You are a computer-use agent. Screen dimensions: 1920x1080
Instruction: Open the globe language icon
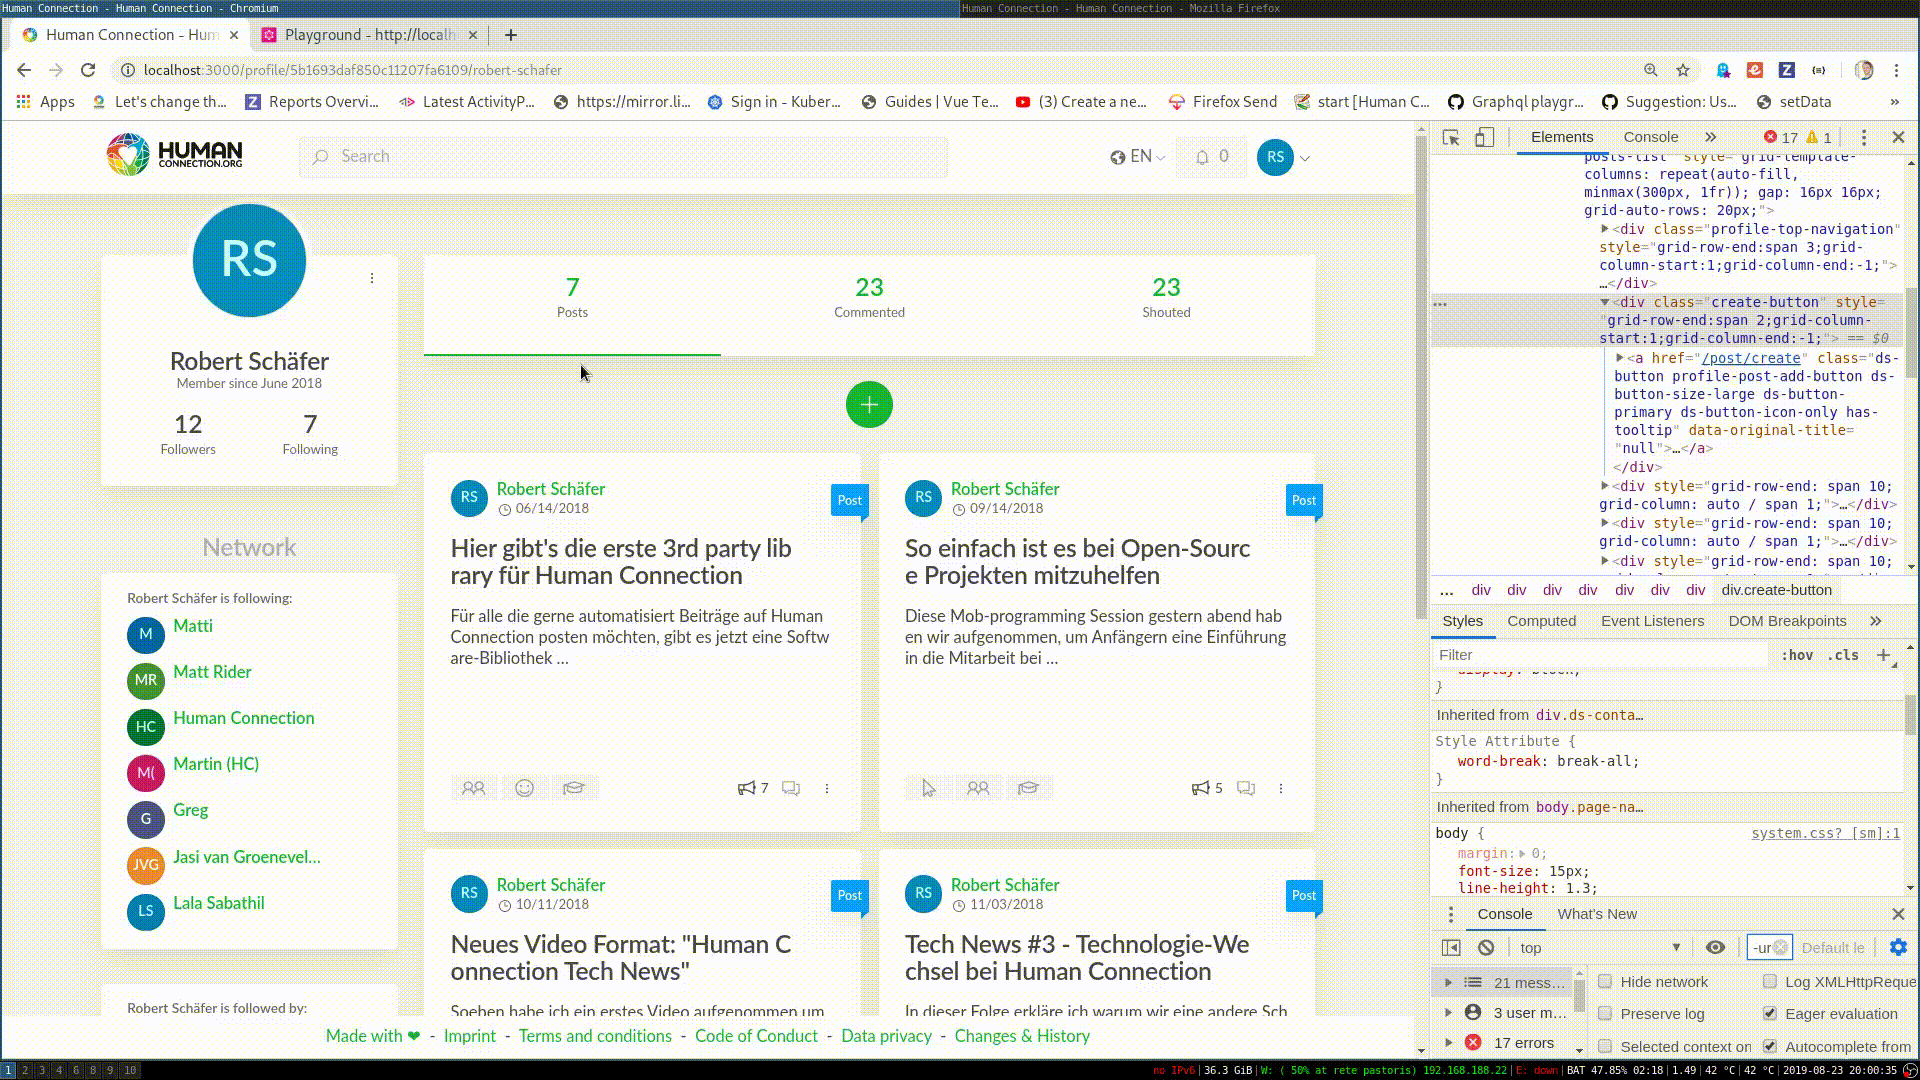pos(1118,157)
